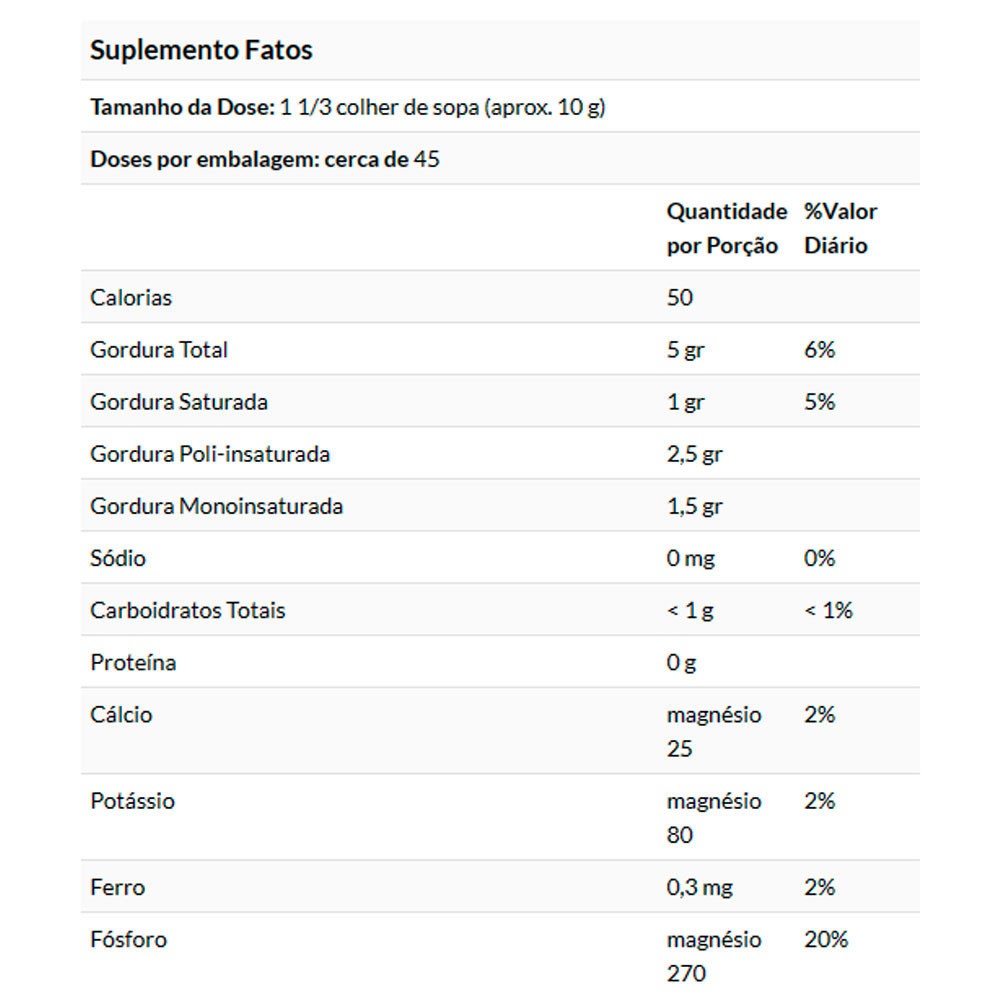Click the 0,3 mg quantity for Ferro
Screen dimensions: 1000x1000
point(699,887)
